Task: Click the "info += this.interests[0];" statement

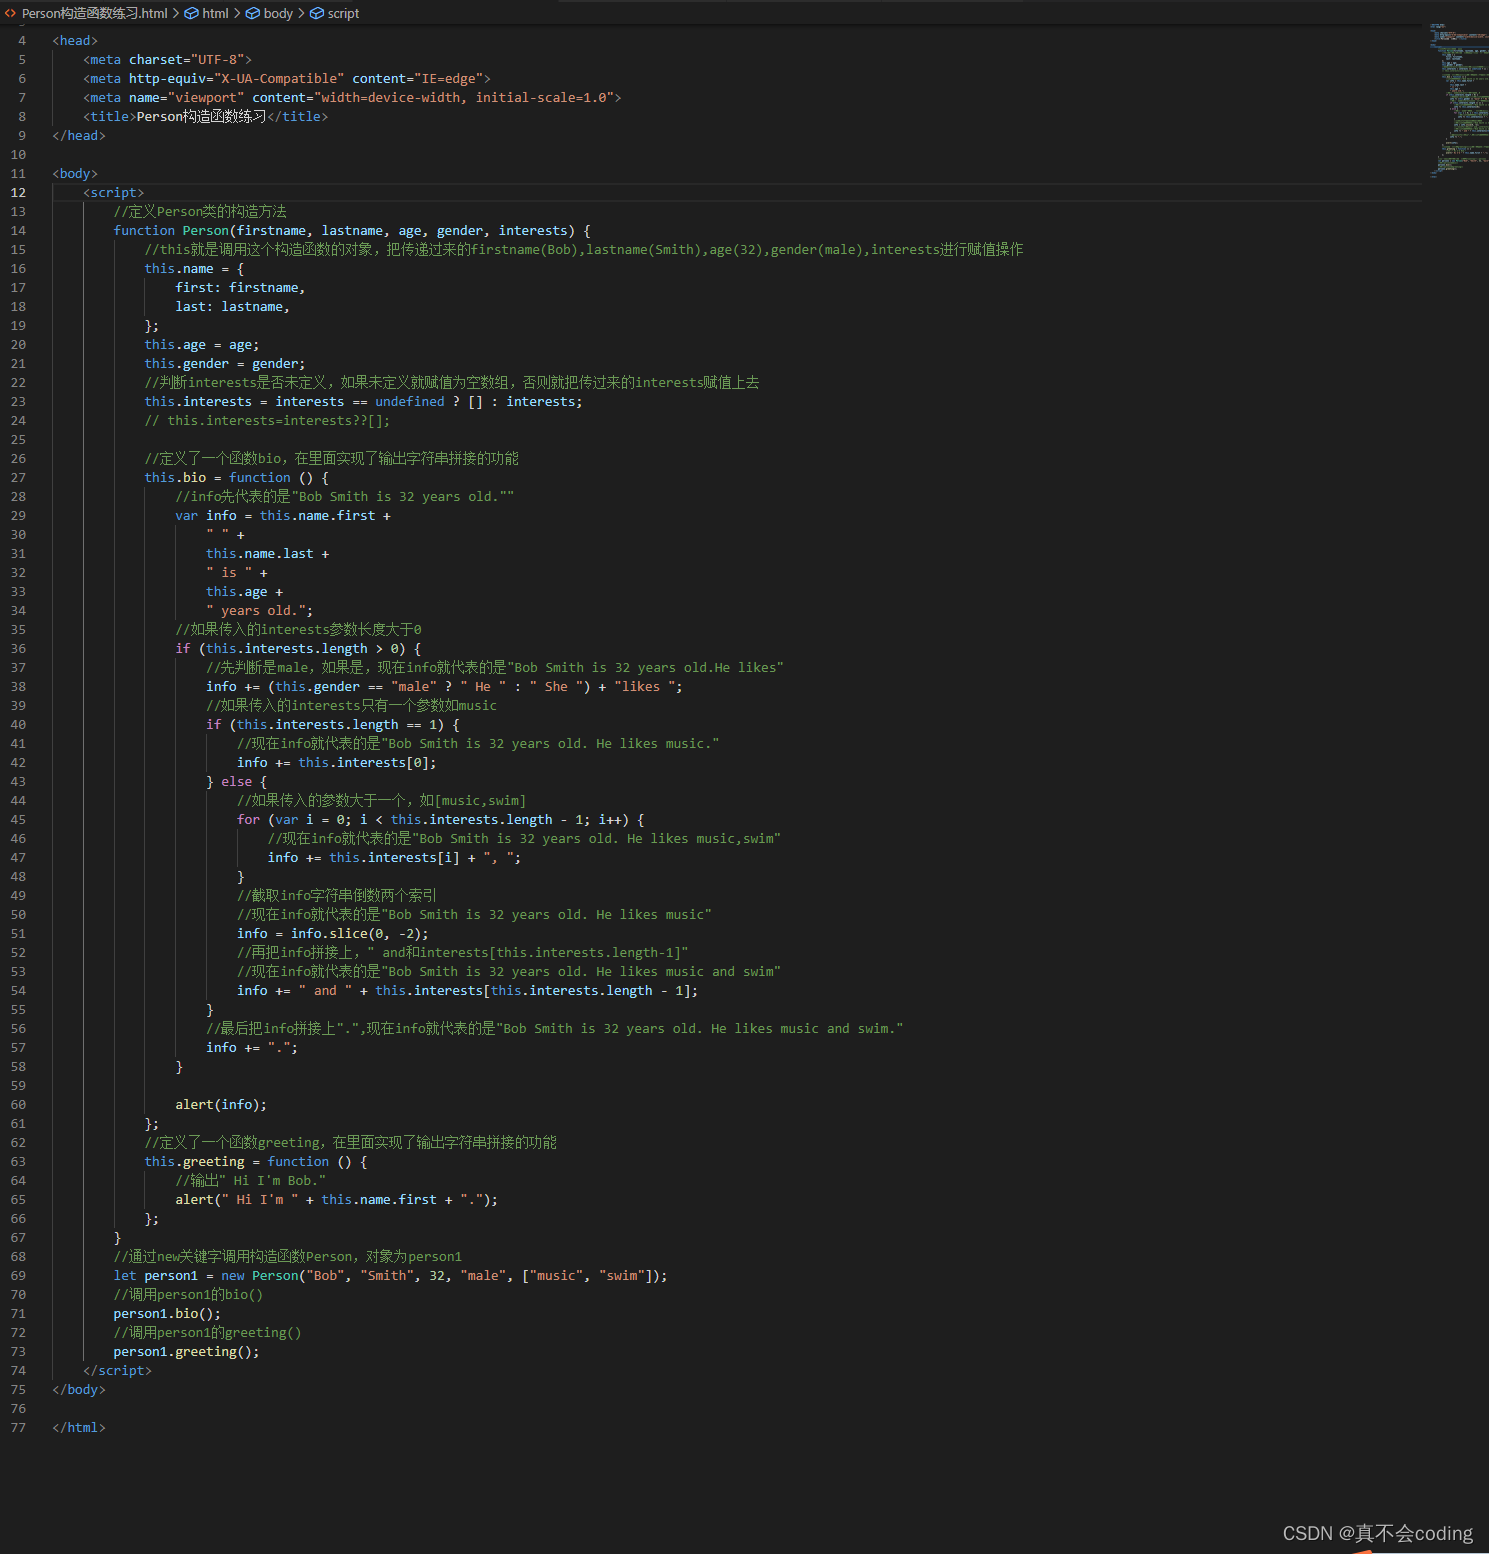Action: (336, 762)
